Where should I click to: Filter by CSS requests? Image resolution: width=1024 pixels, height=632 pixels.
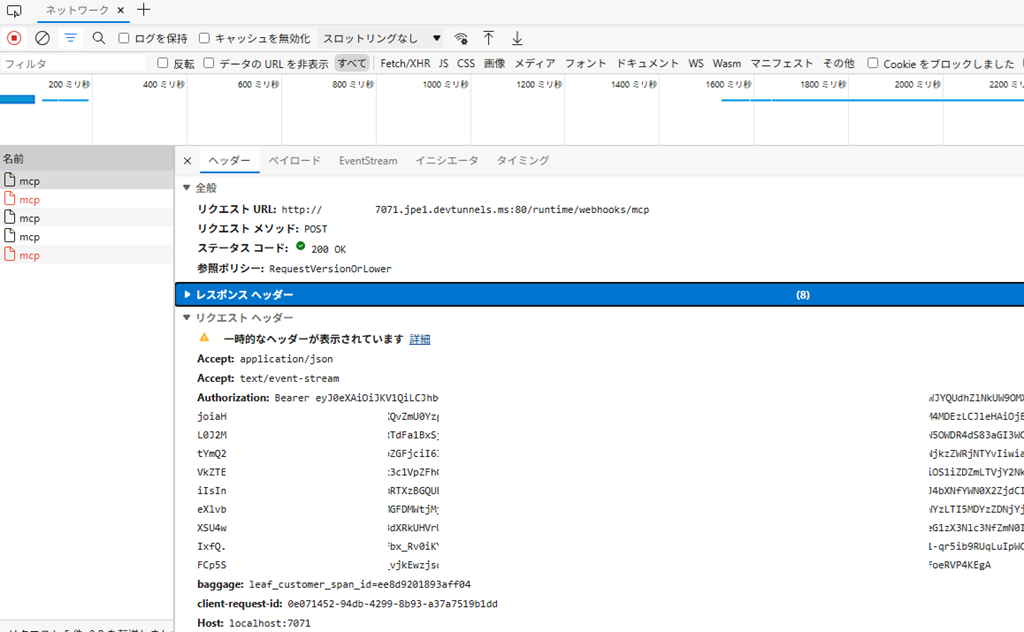[466, 63]
